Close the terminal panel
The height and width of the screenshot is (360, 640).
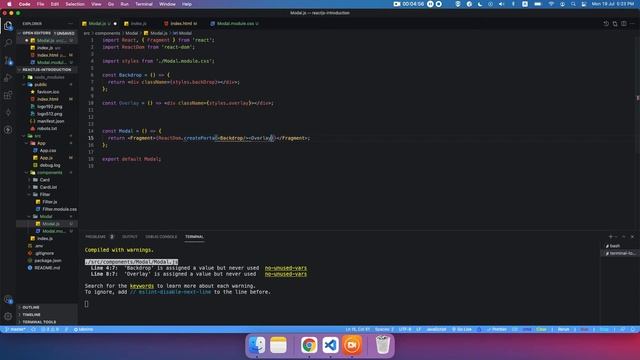coord(632,237)
